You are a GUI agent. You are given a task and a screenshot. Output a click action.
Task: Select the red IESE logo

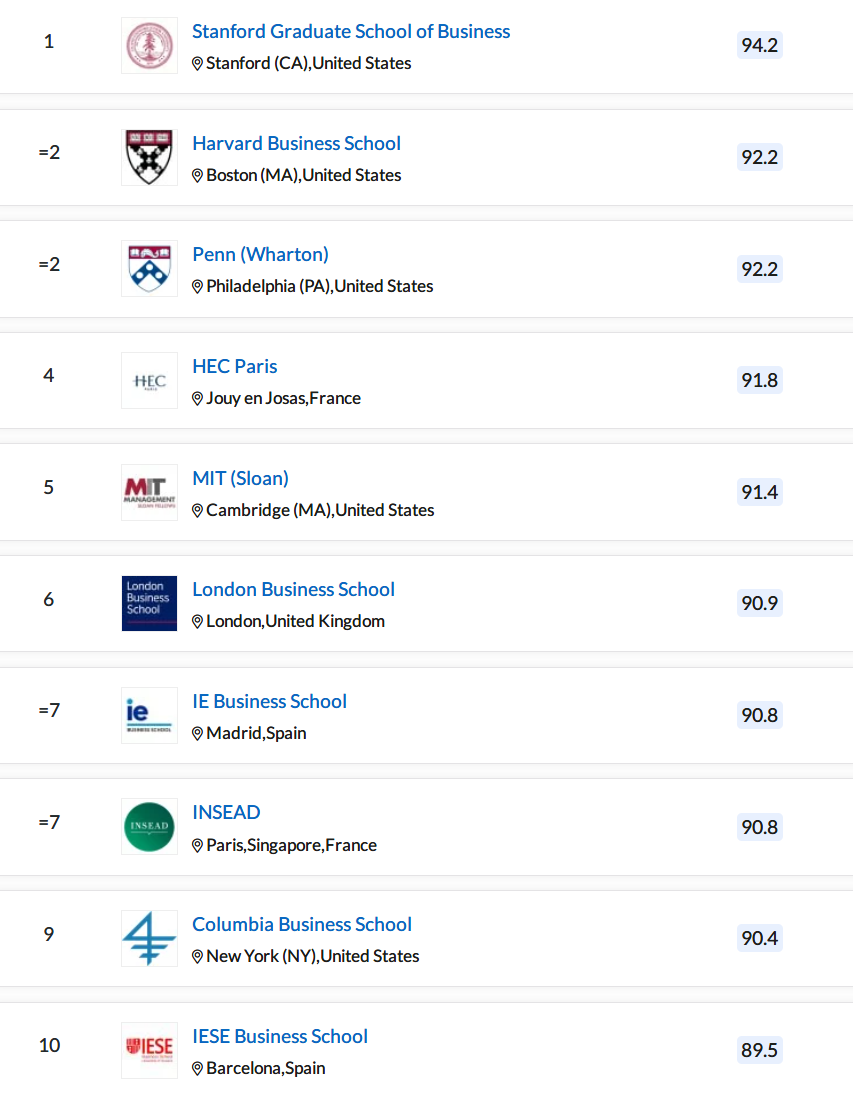(x=149, y=1050)
